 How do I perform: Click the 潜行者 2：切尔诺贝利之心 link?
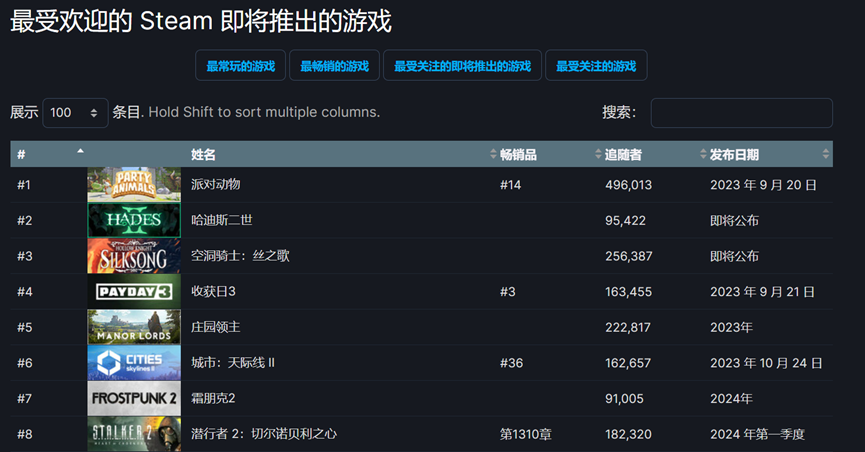click(x=264, y=434)
